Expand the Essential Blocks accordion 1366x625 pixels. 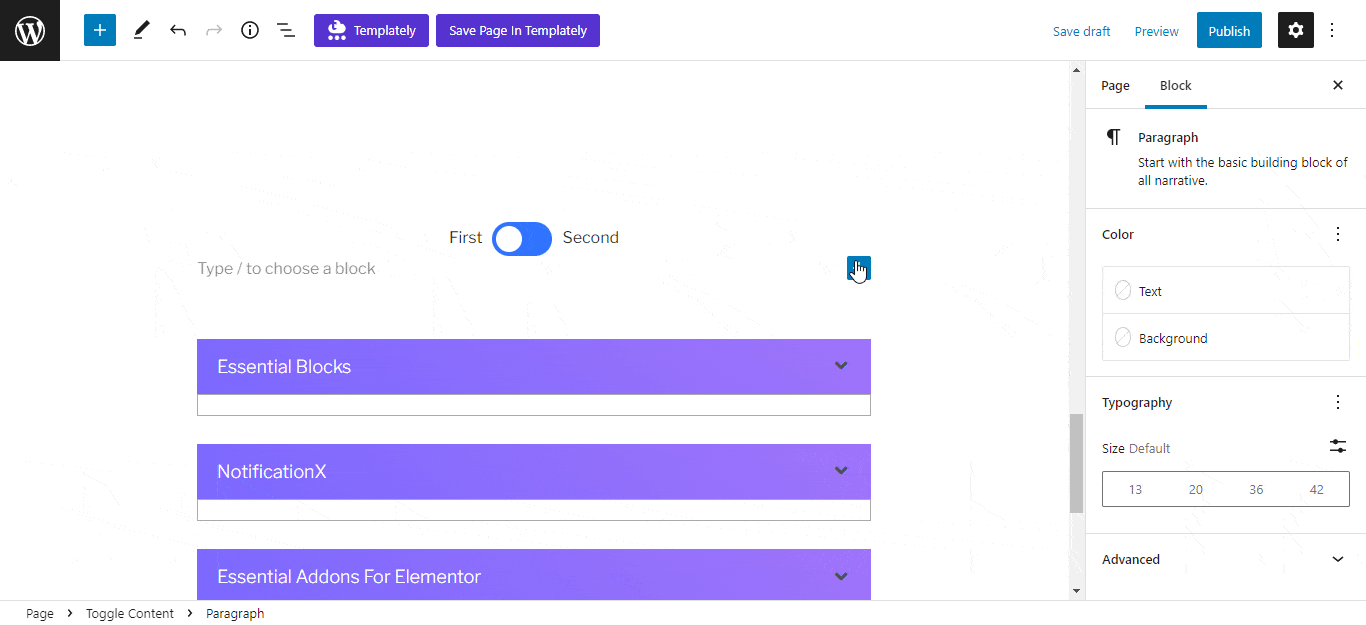841,366
